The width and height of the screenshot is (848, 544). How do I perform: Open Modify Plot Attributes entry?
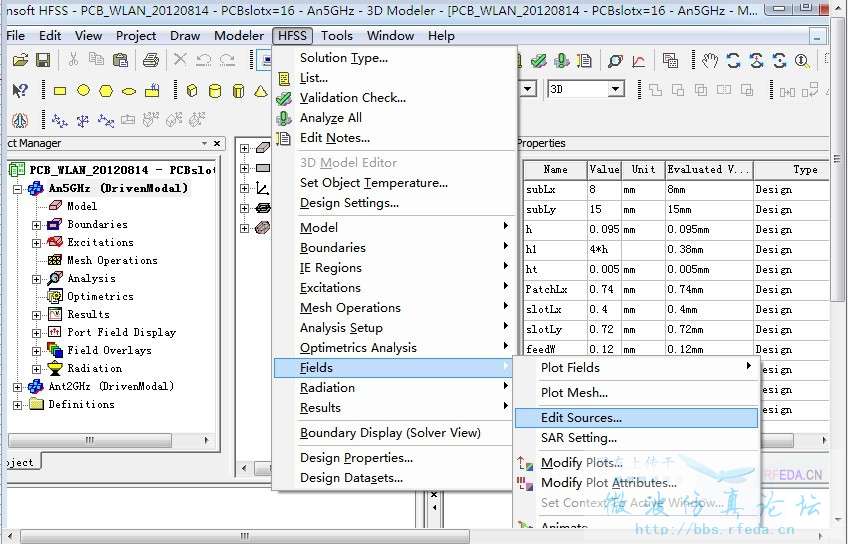608,483
